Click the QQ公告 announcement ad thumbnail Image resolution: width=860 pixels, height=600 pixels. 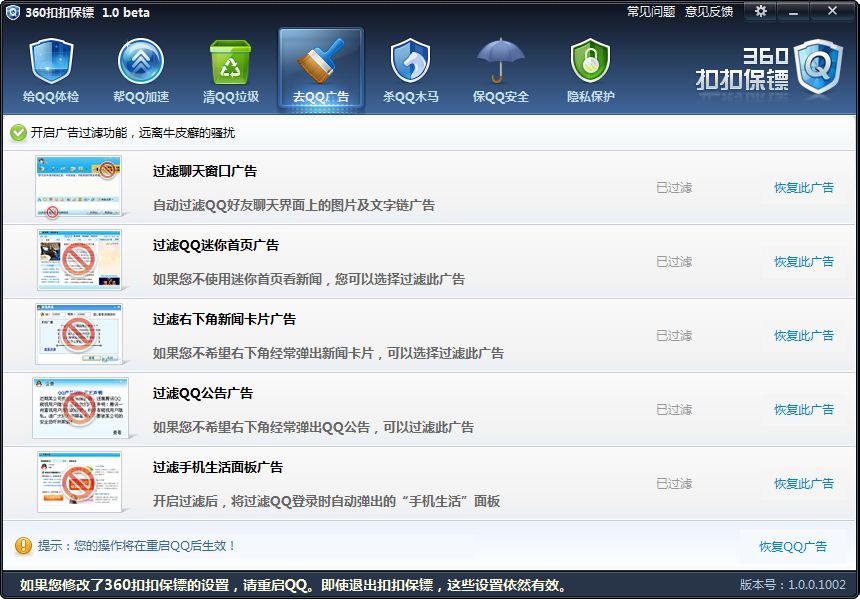coord(80,408)
